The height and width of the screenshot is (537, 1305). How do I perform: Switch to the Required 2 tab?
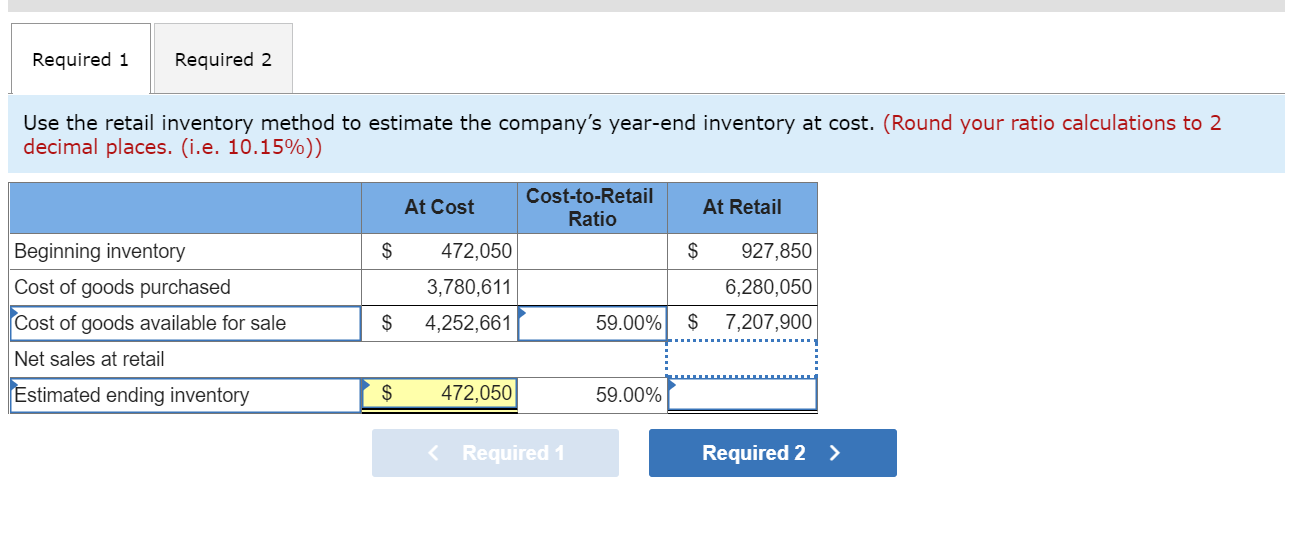click(x=223, y=59)
